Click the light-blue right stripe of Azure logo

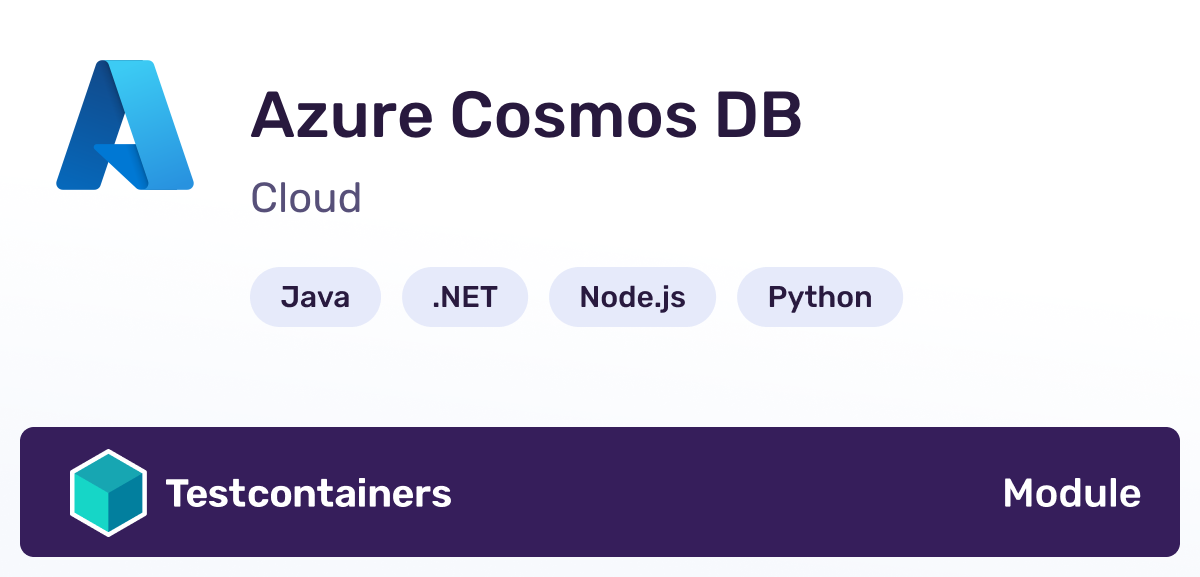pyautogui.click(x=165, y=125)
